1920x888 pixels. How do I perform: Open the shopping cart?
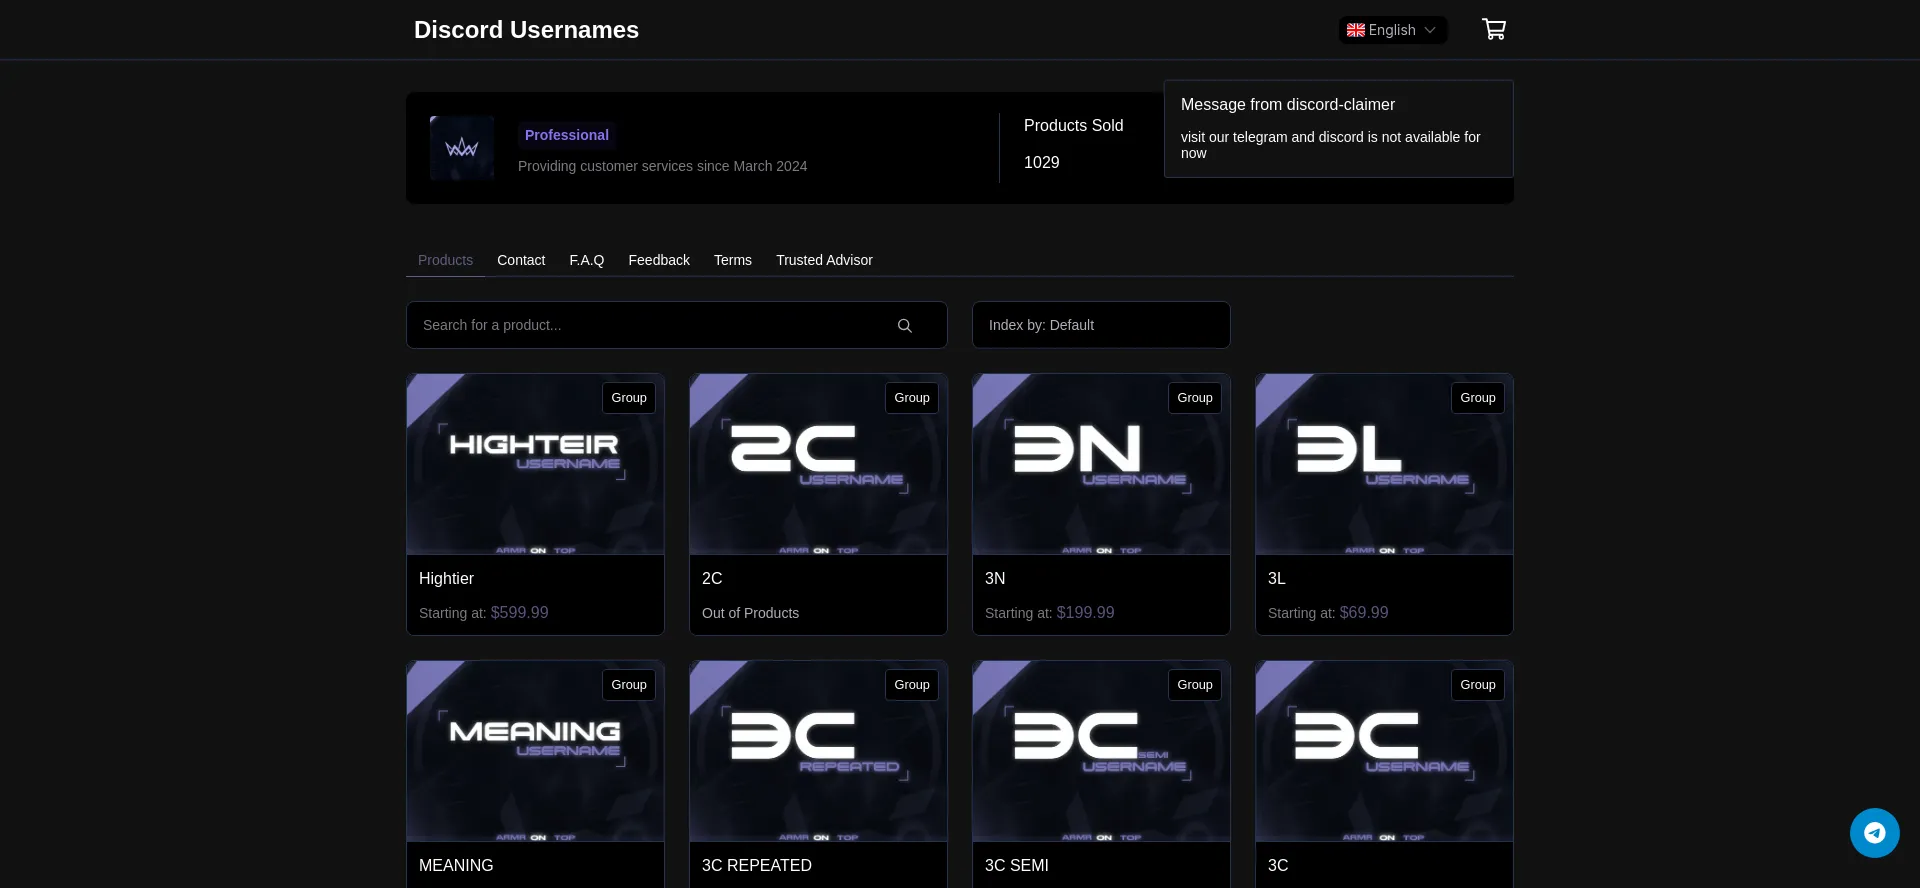pos(1494,29)
